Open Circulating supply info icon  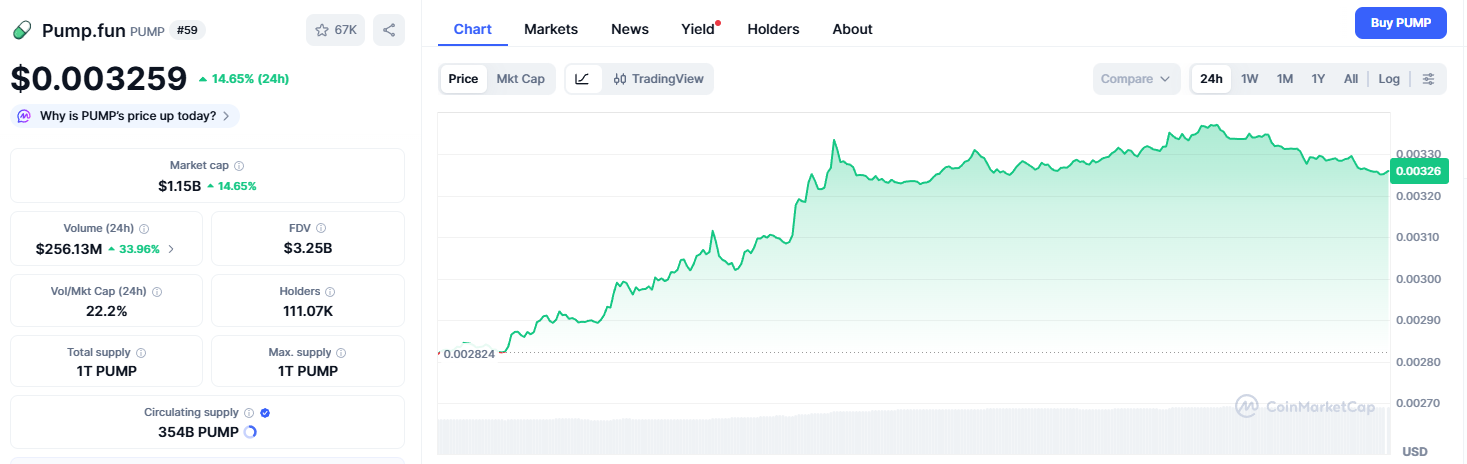coord(249,413)
